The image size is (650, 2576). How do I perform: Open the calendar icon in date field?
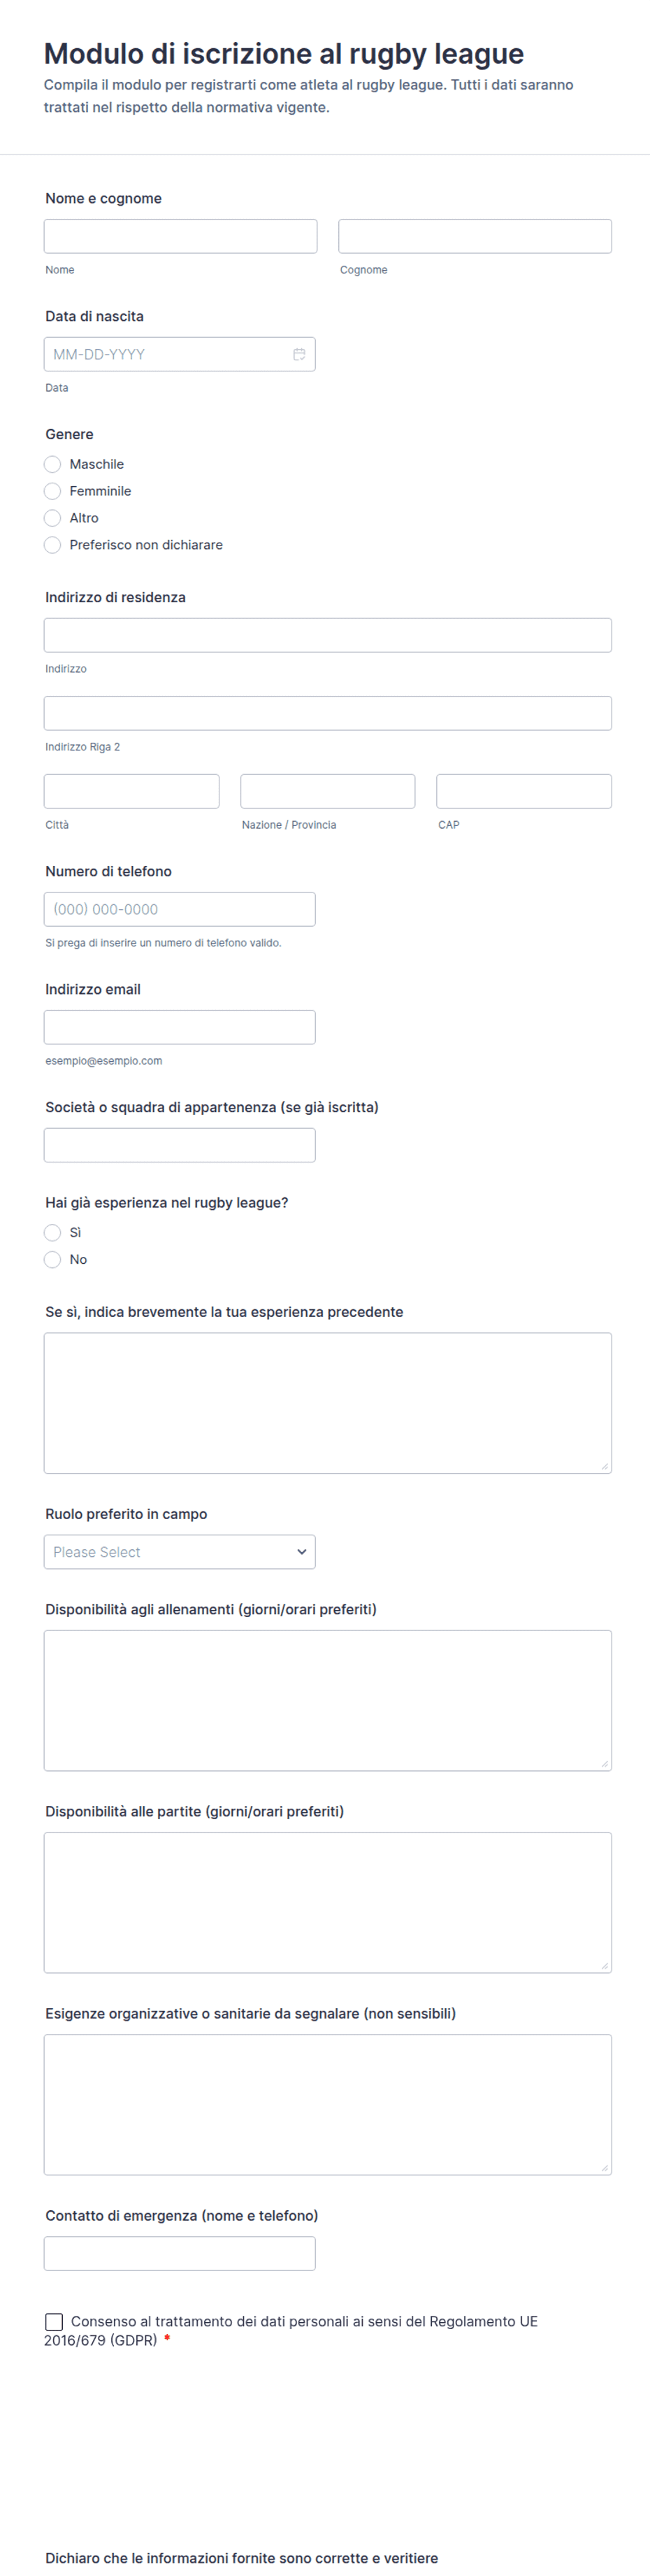pyautogui.click(x=299, y=354)
